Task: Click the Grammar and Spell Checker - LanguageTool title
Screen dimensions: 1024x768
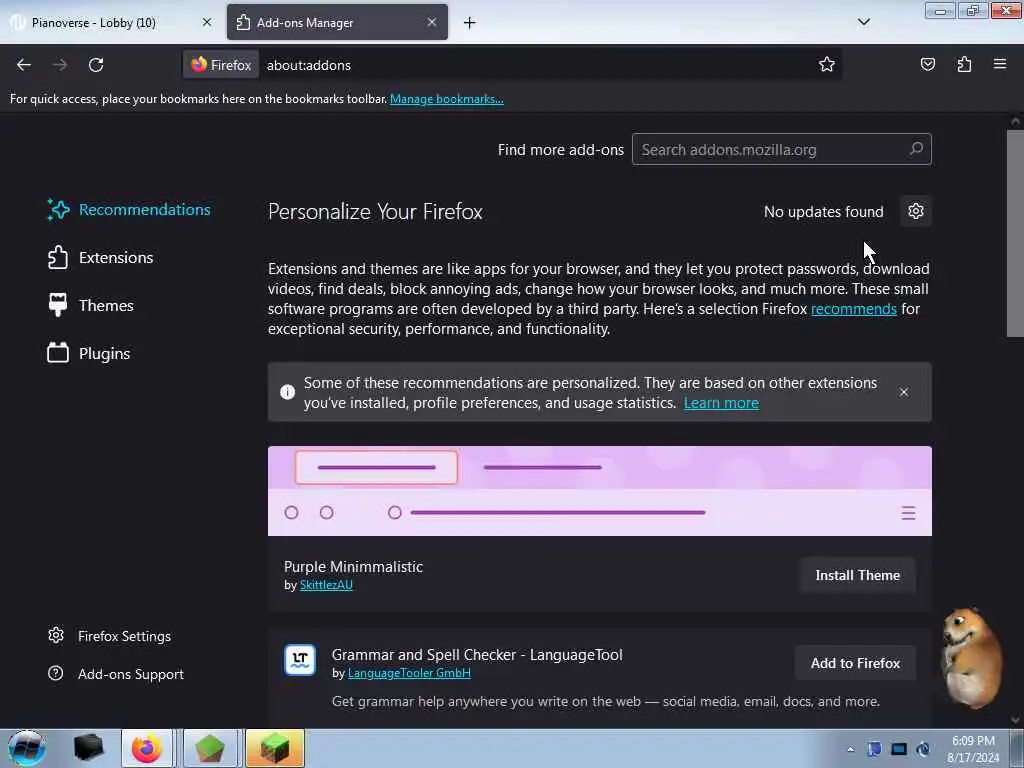Action: point(477,655)
